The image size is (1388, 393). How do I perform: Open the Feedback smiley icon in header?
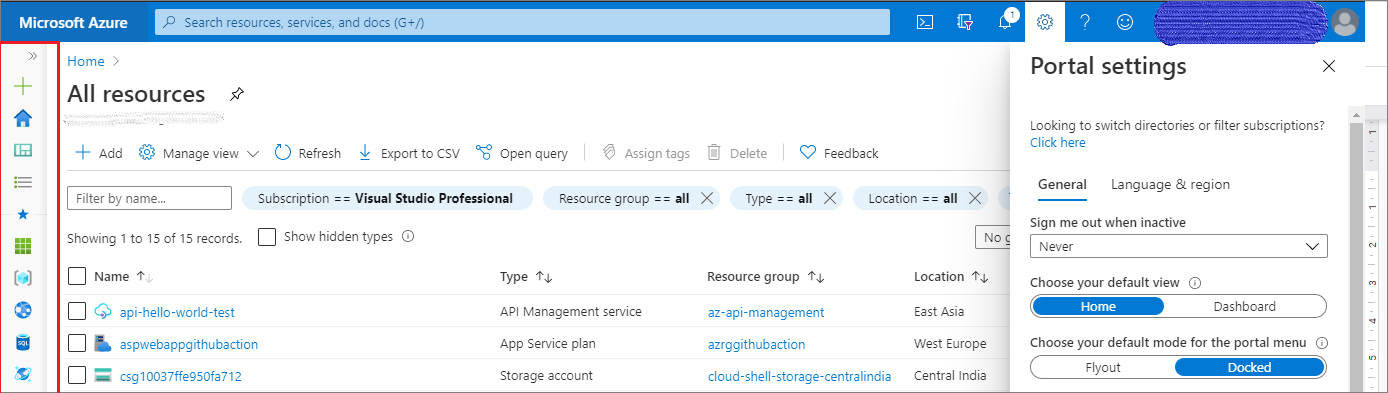pos(1125,21)
